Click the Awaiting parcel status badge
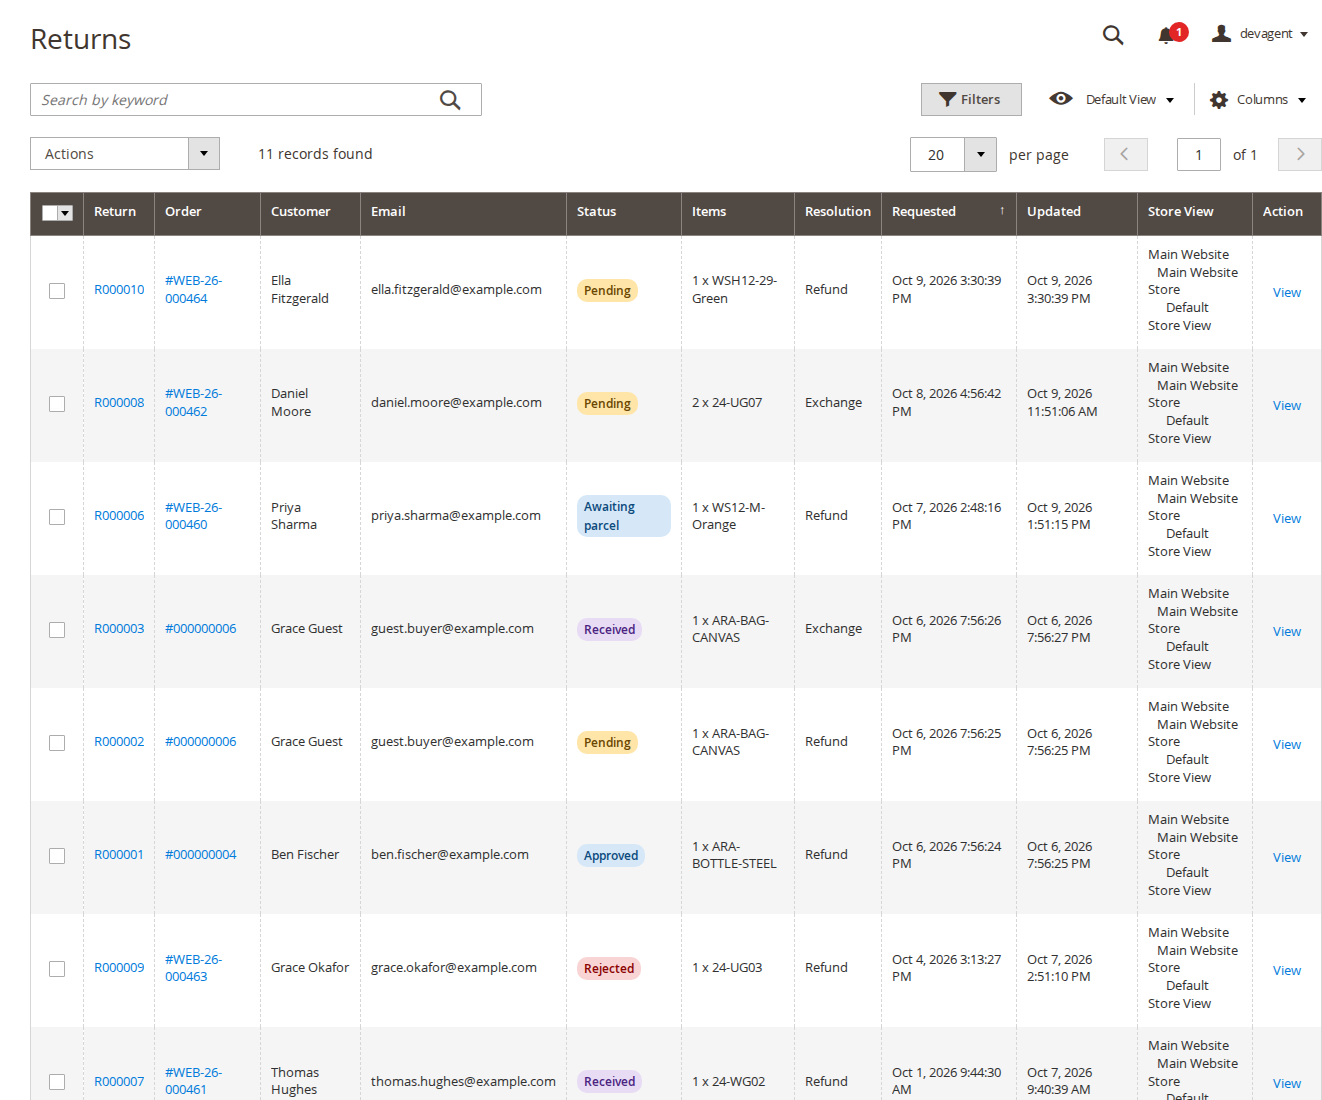This screenshot has width=1322, height=1100. coord(623,516)
